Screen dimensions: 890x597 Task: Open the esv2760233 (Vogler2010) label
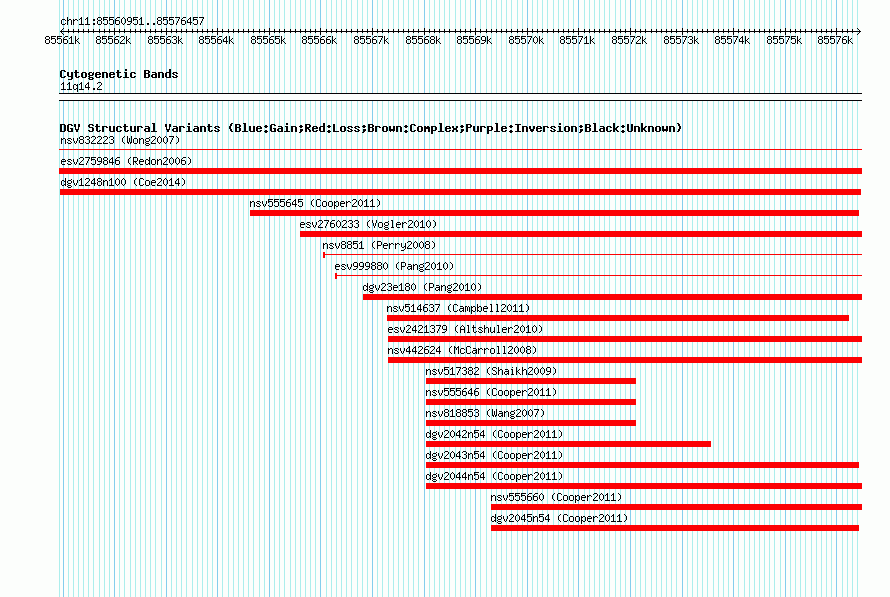[x=368, y=224]
